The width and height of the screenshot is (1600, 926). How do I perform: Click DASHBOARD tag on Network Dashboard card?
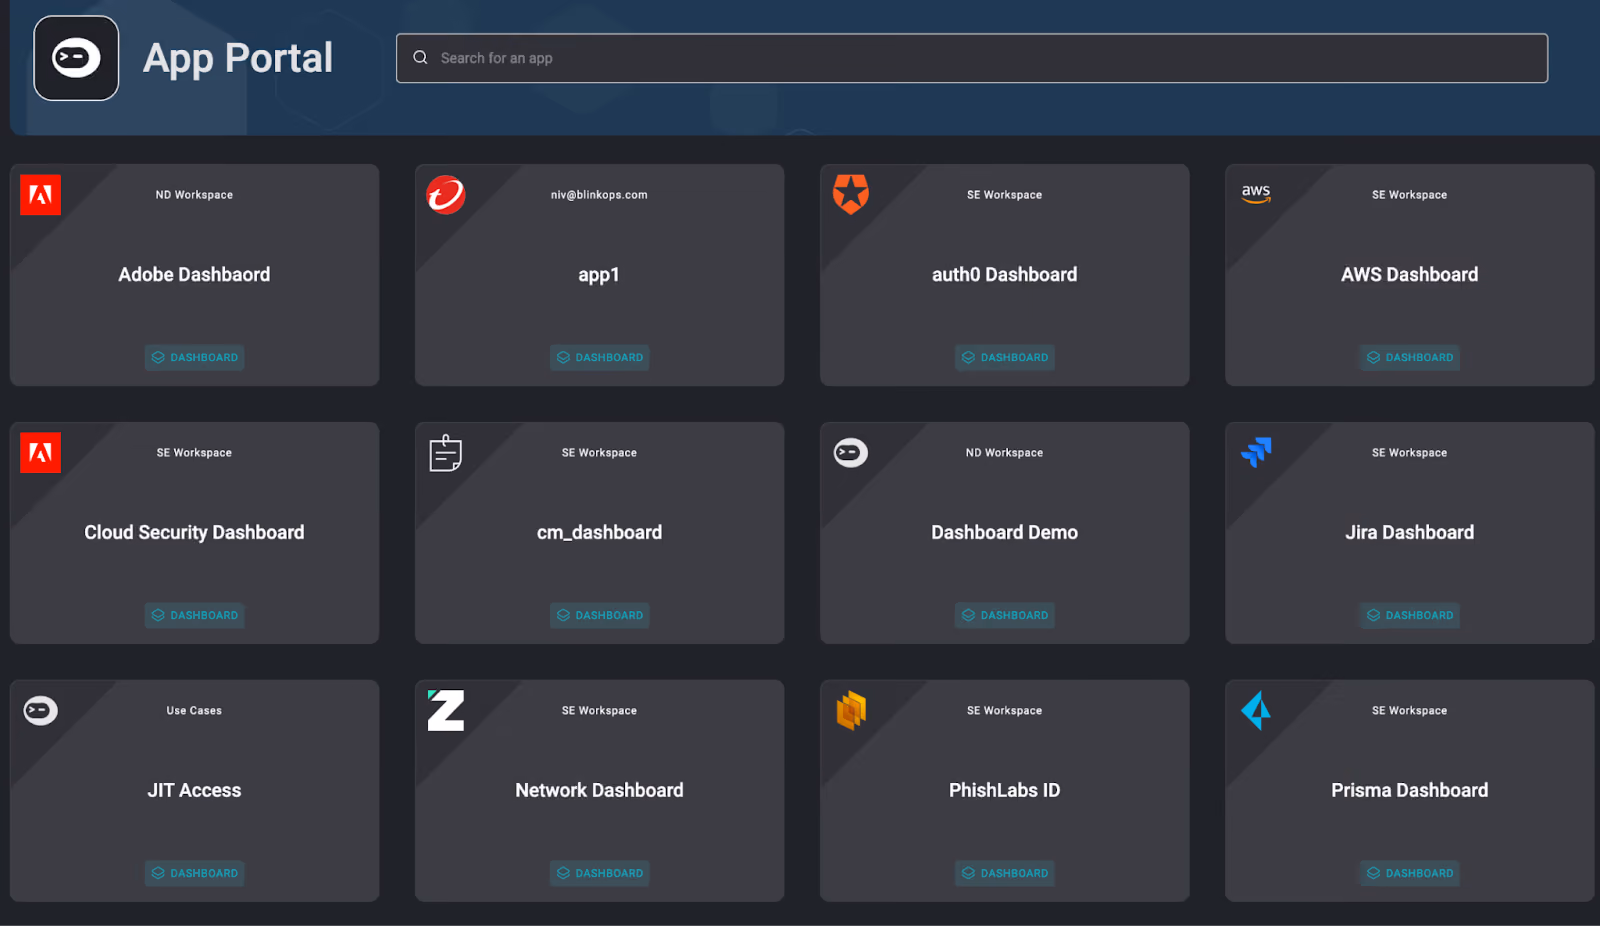click(599, 873)
